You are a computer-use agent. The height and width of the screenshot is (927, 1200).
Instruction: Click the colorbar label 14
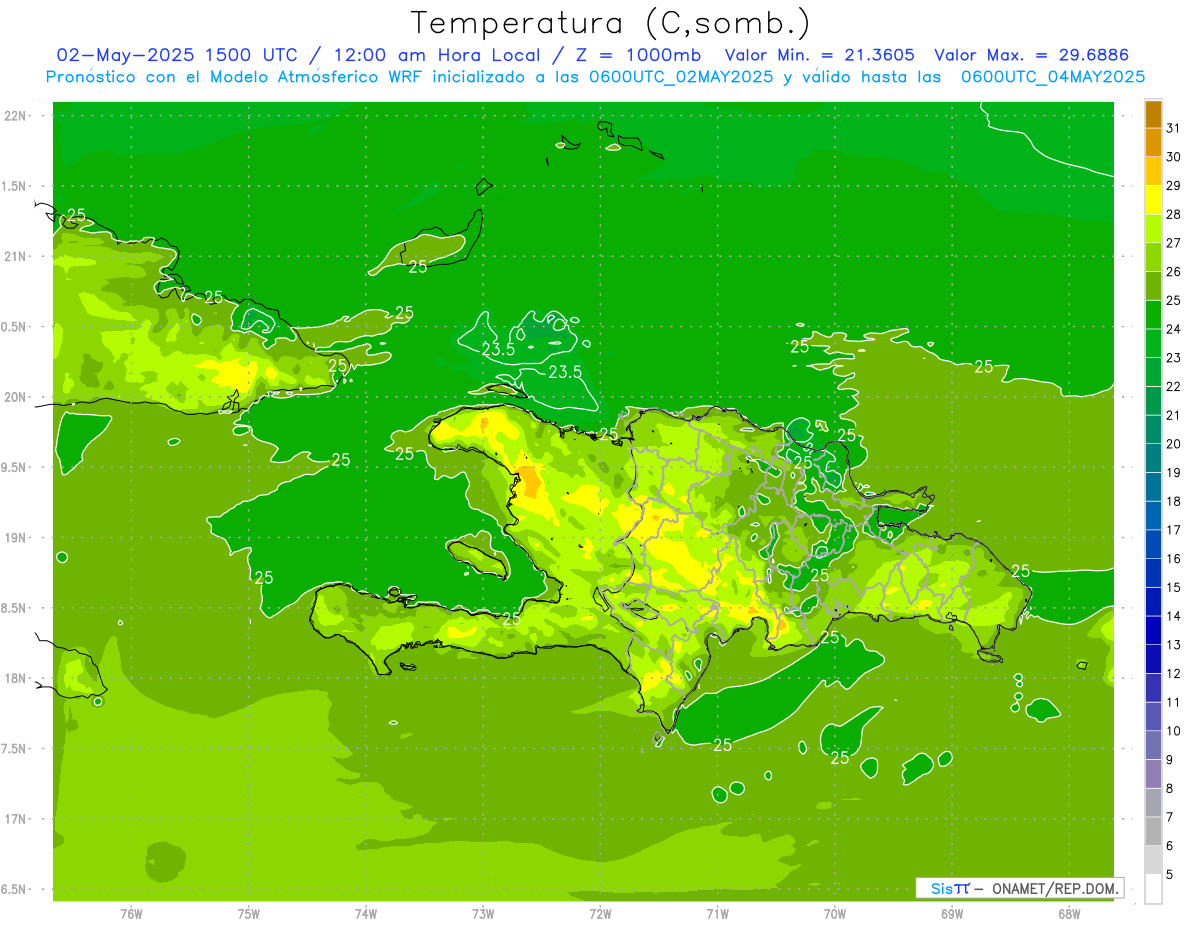click(1174, 616)
